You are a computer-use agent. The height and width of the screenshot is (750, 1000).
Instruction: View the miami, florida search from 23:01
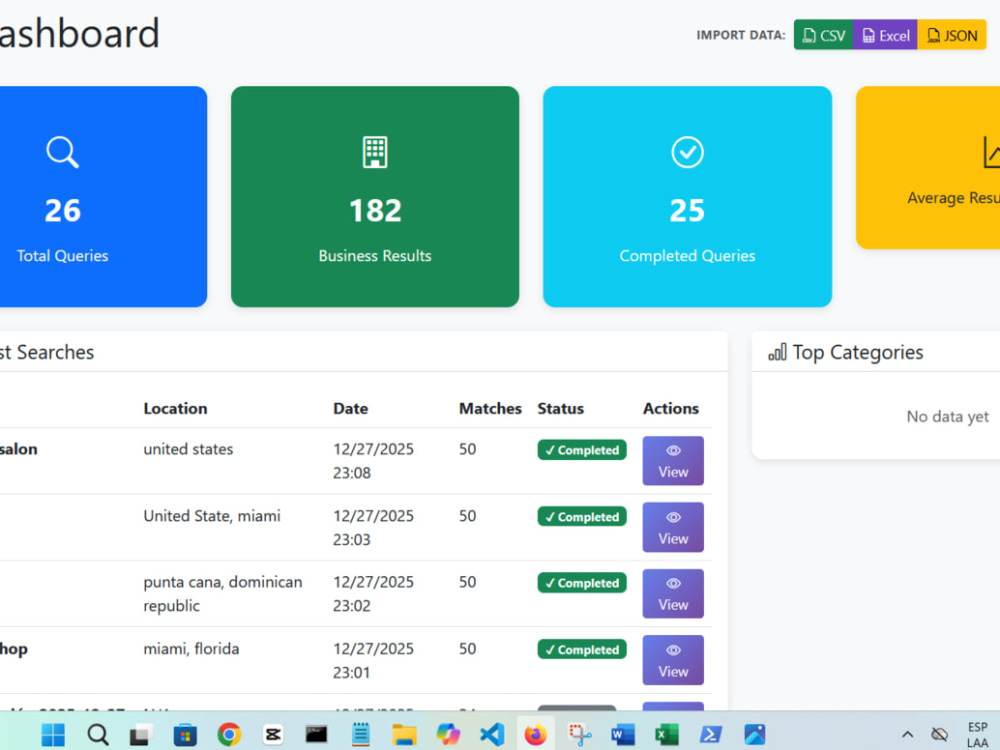click(673, 660)
